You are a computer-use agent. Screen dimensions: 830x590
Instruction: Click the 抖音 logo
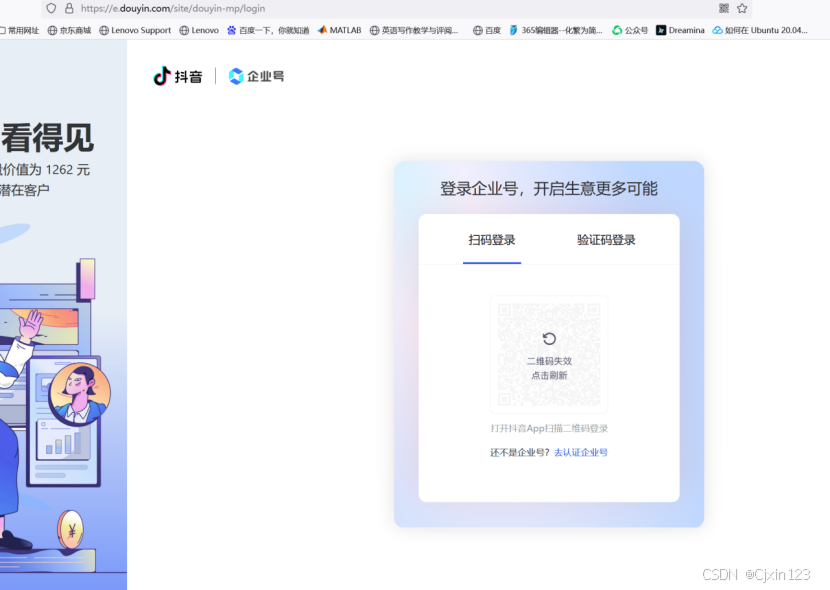click(178, 76)
